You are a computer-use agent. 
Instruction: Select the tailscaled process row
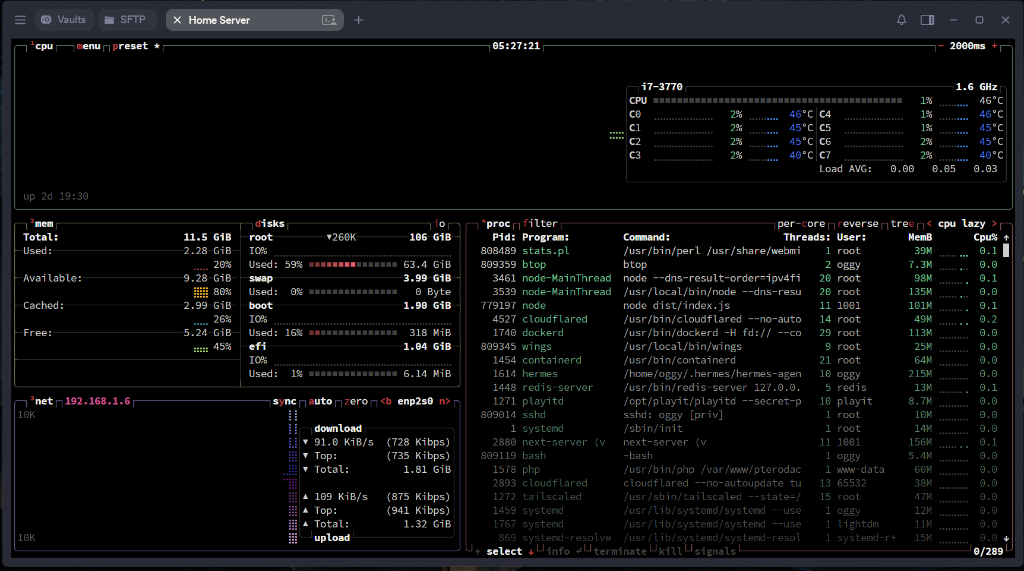(x=739, y=497)
